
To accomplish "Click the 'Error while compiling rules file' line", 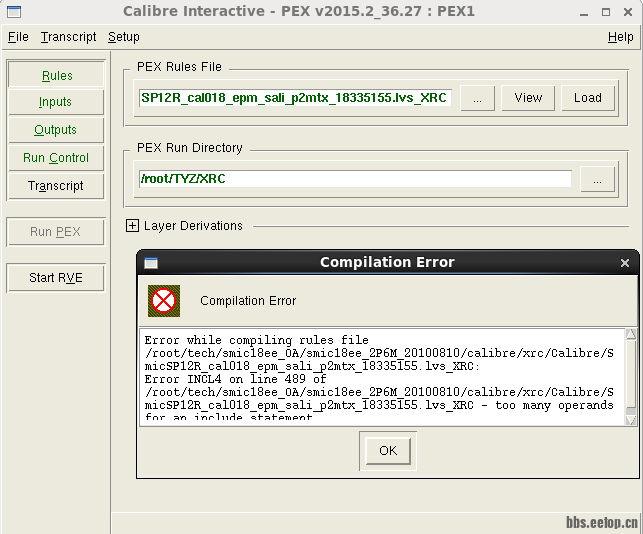I will pos(256,340).
